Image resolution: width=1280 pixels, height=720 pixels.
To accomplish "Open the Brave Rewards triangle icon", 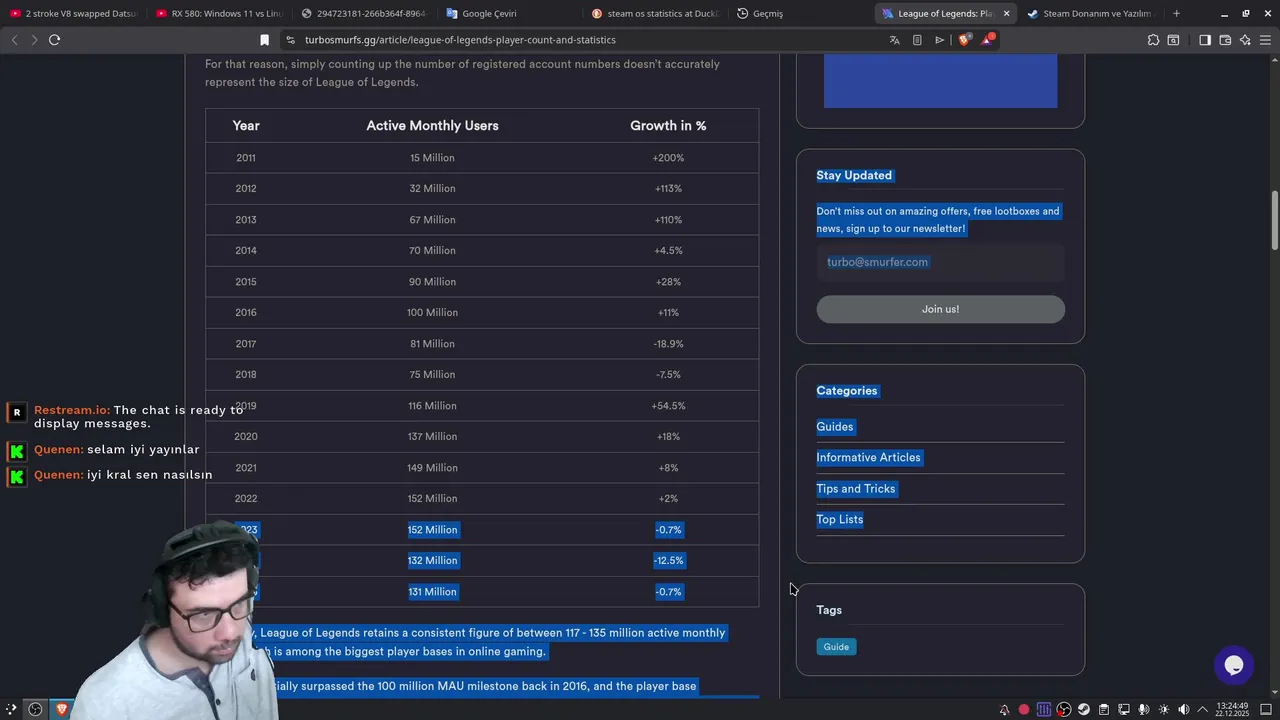I will [x=987, y=40].
